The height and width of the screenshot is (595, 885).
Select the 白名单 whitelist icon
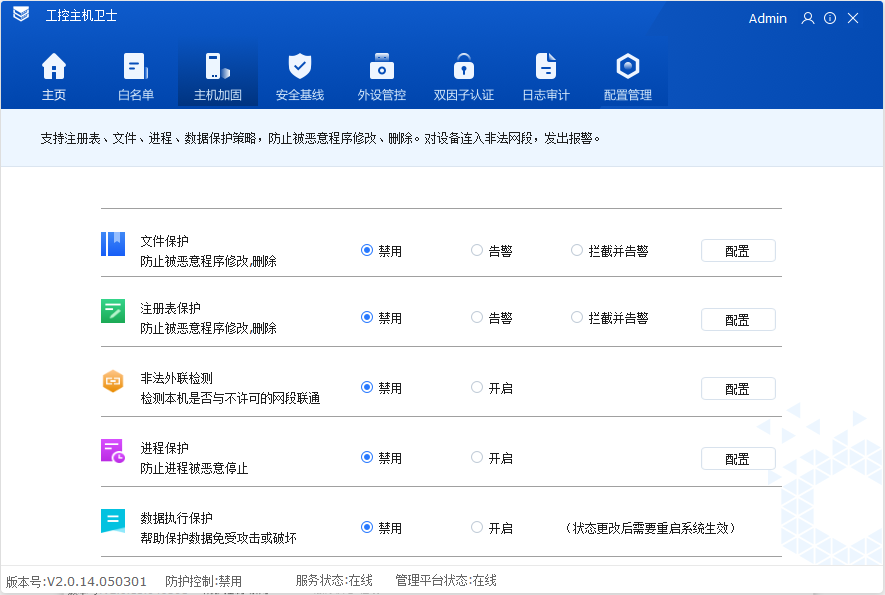pyautogui.click(x=135, y=68)
